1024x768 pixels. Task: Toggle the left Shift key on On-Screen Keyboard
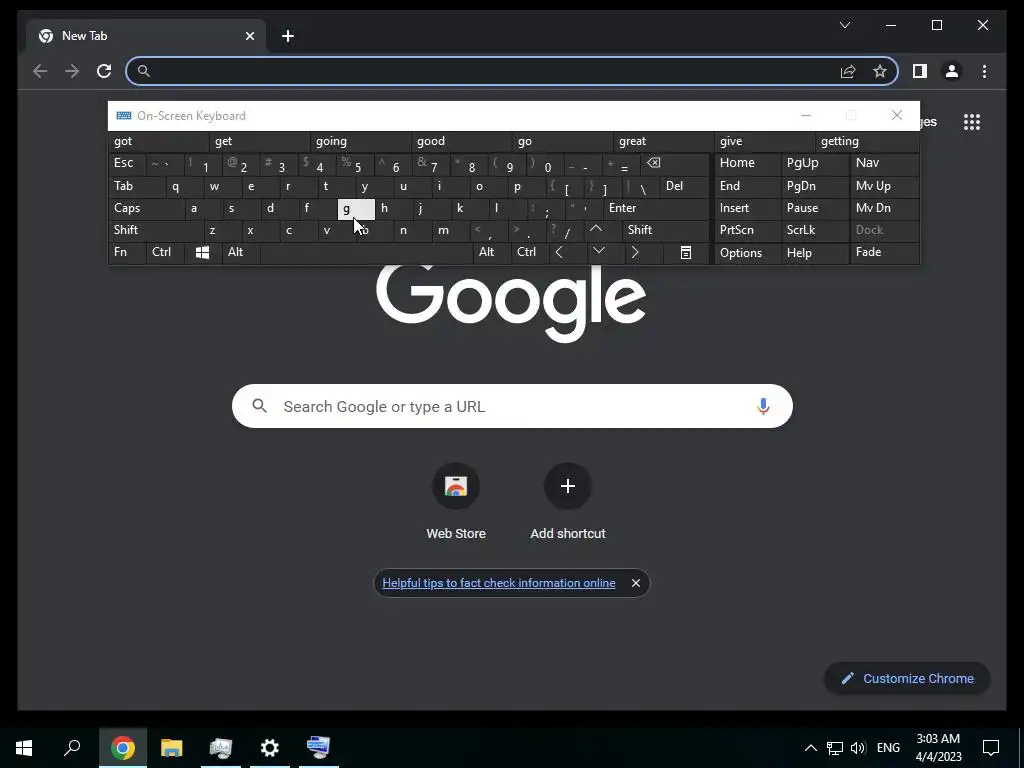click(x=155, y=230)
